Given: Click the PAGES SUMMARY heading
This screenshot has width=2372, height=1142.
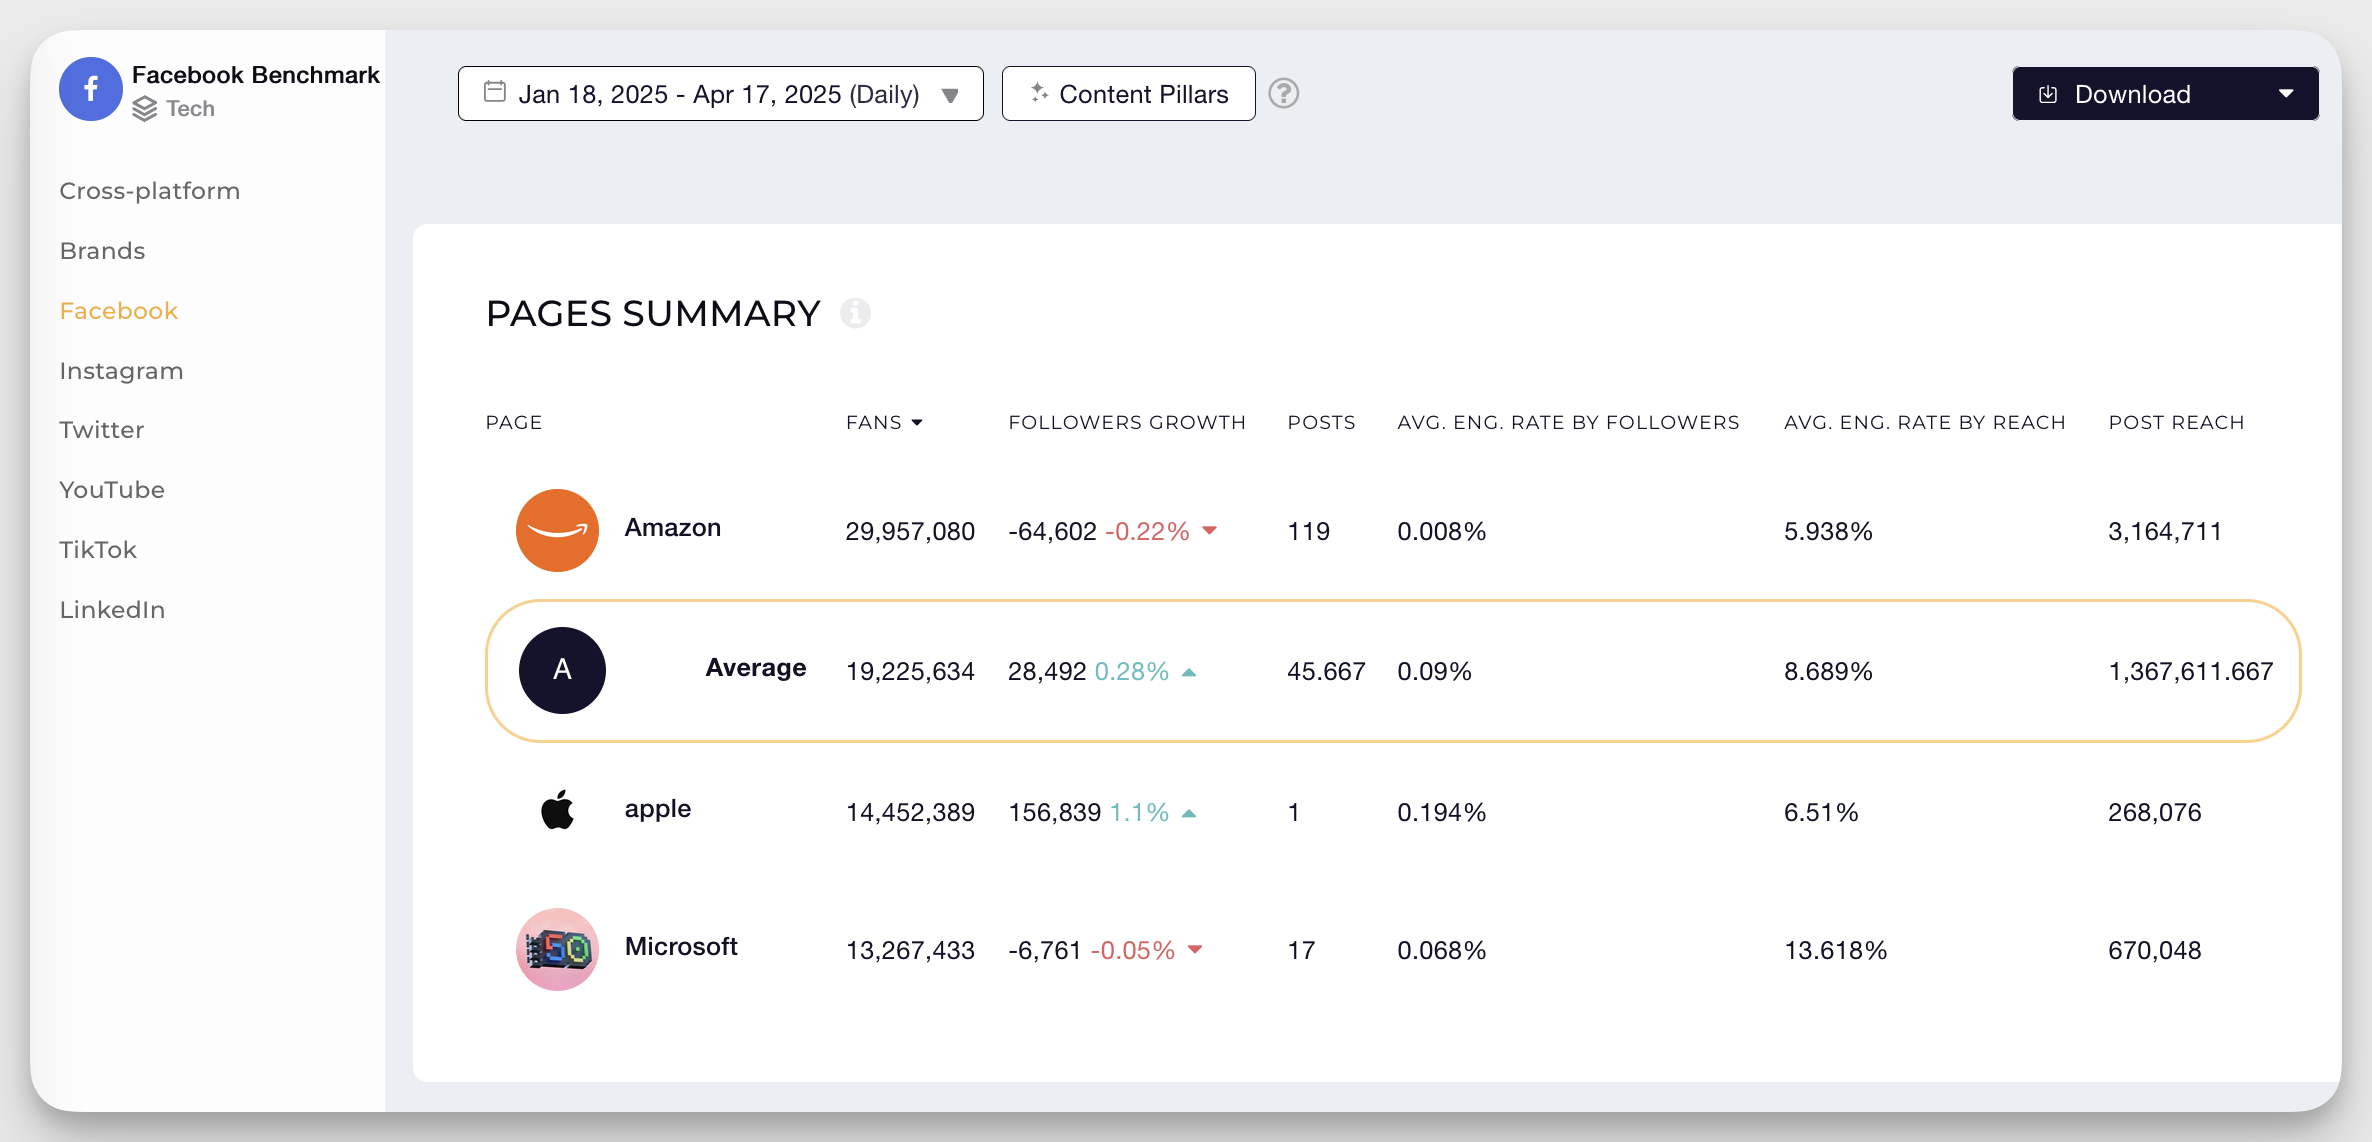Looking at the screenshot, I should [x=653, y=314].
